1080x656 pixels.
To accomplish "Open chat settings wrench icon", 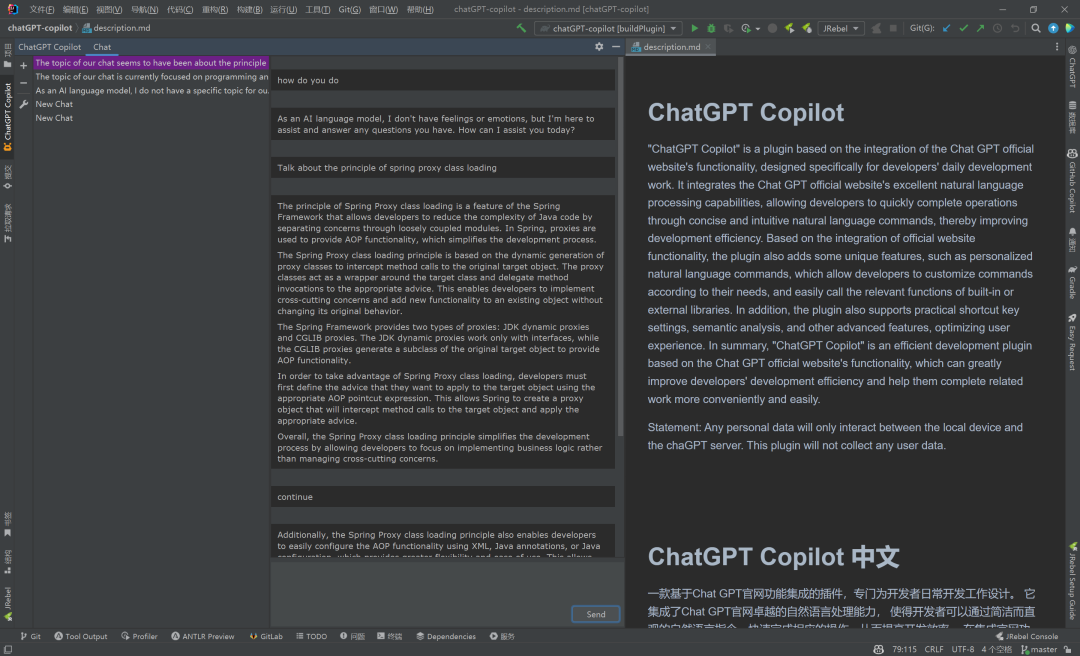I will tap(23, 104).
